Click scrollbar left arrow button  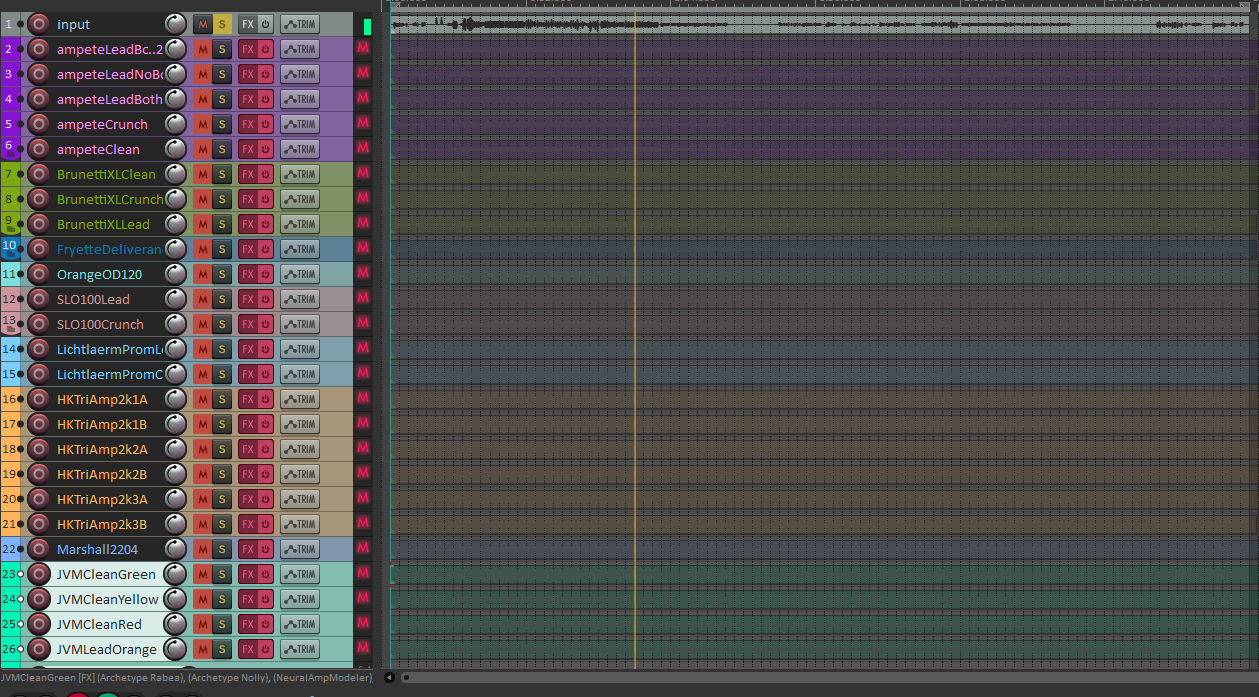[x=389, y=677]
